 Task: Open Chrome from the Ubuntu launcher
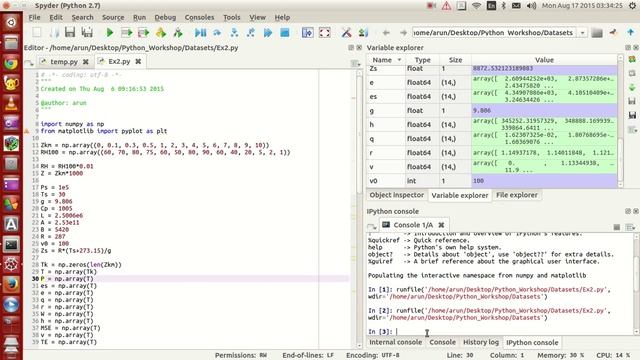coord(11,63)
